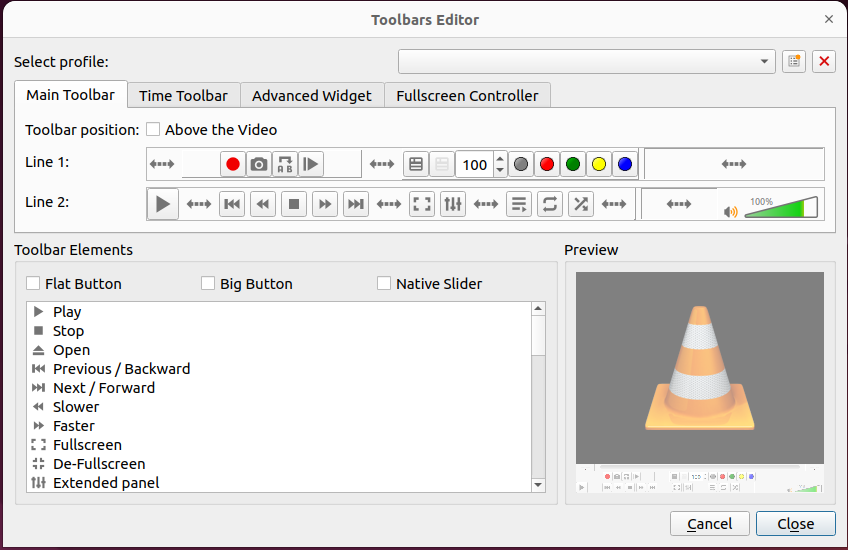848x550 pixels.
Task: Select the Extended panel list item
Action: tap(279, 482)
